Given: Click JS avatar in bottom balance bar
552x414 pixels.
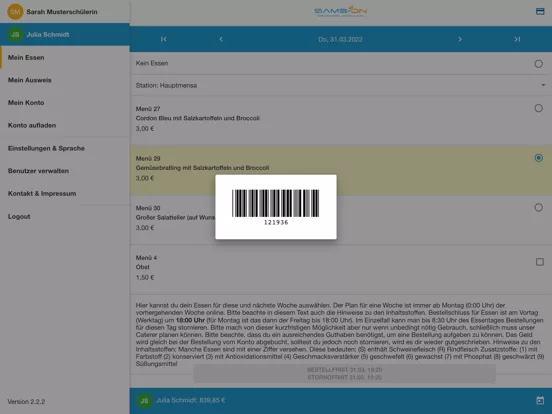Looking at the screenshot, I should (144, 401).
